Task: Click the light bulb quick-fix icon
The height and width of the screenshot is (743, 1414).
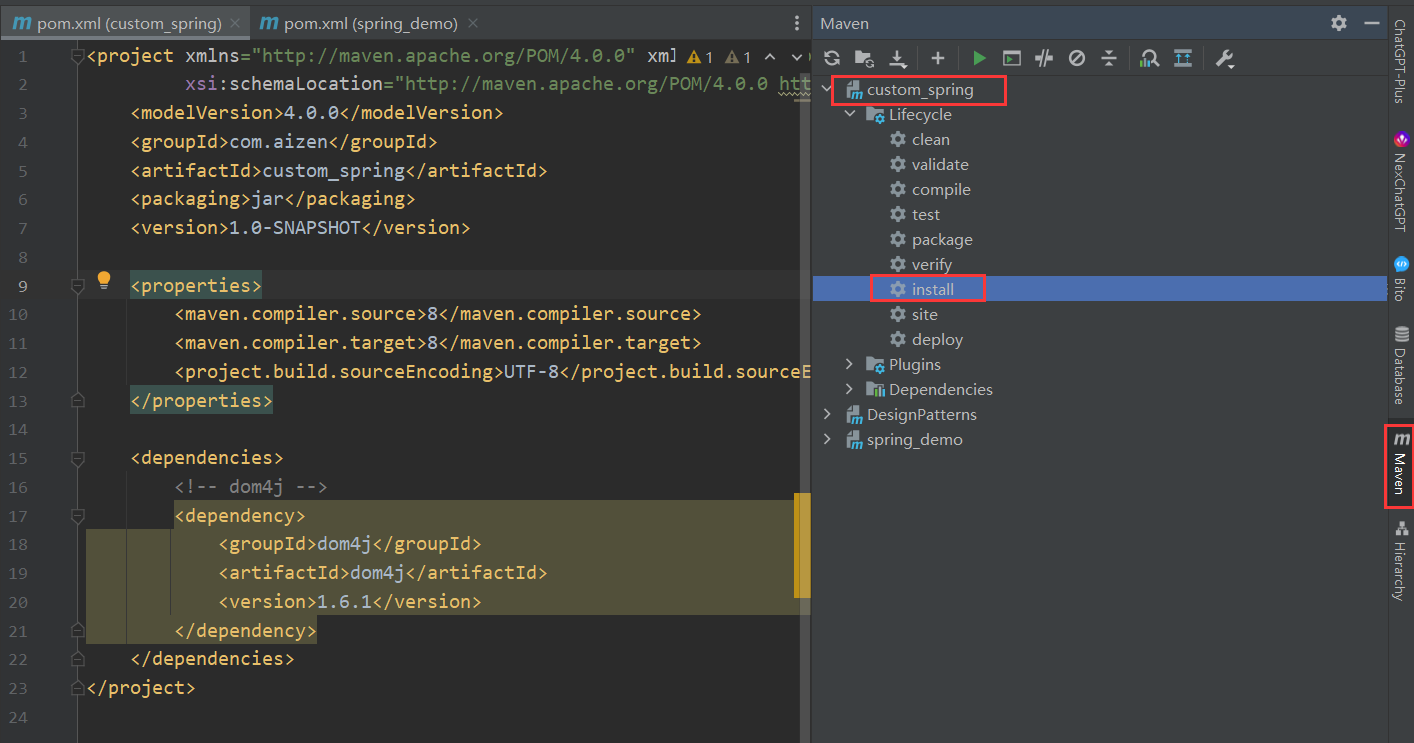Action: point(104,281)
